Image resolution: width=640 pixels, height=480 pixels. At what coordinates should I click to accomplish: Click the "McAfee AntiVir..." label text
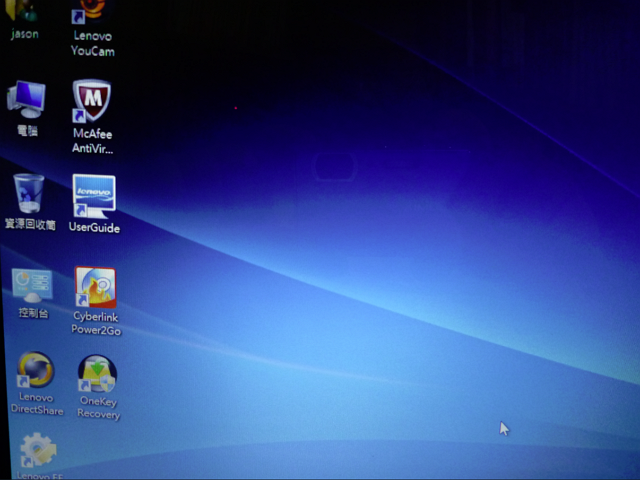(x=93, y=141)
